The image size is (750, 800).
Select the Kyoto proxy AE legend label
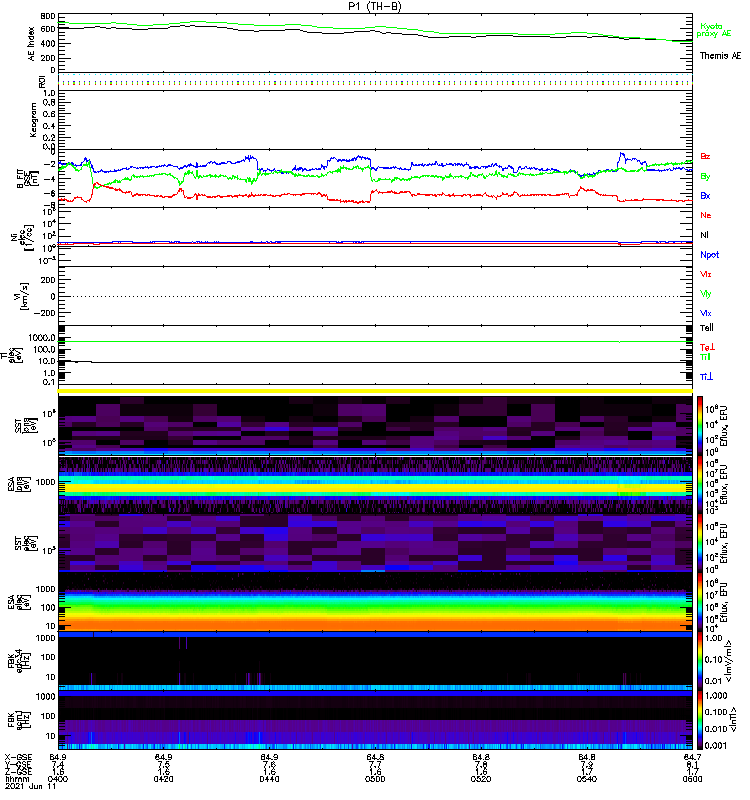pyautogui.click(x=713, y=30)
